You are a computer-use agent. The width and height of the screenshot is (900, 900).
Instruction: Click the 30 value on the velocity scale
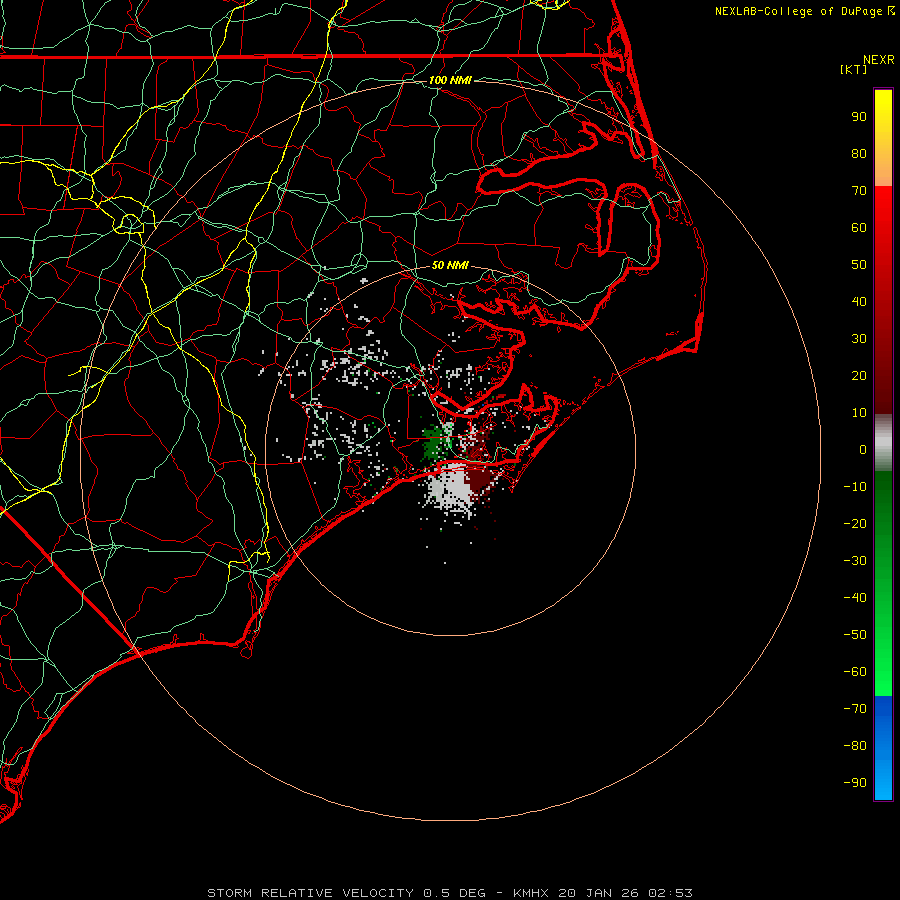(859, 339)
